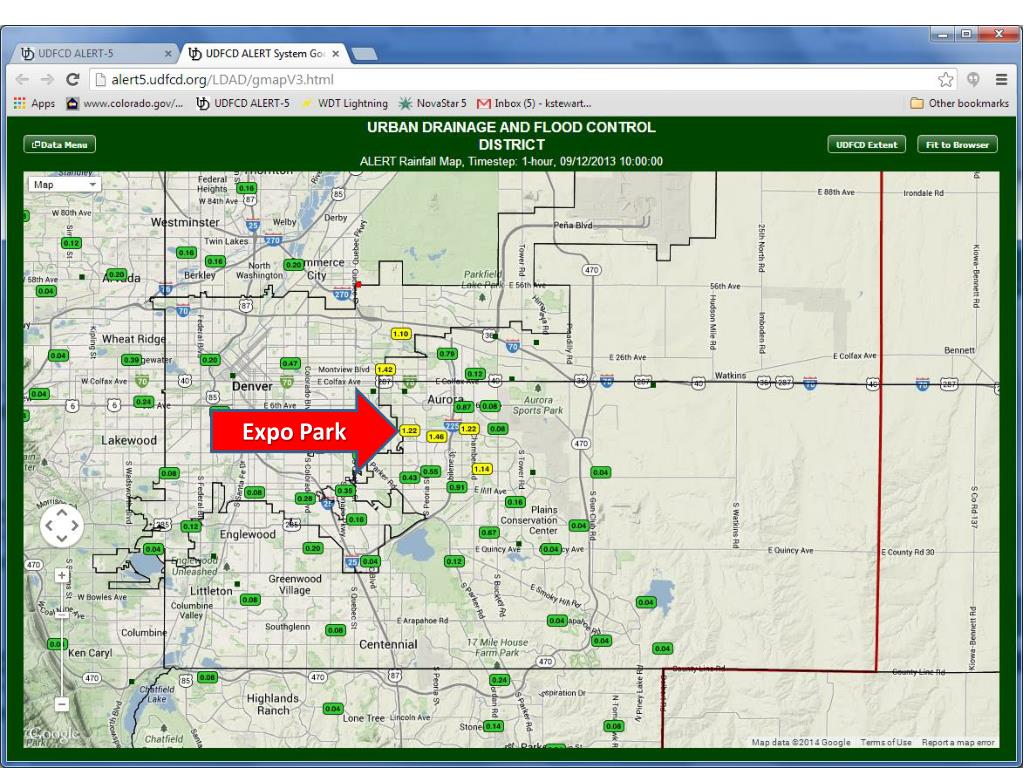Image resolution: width=1024 pixels, height=768 pixels.
Task: Zoom out with the map minus button
Action: (x=61, y=704)
